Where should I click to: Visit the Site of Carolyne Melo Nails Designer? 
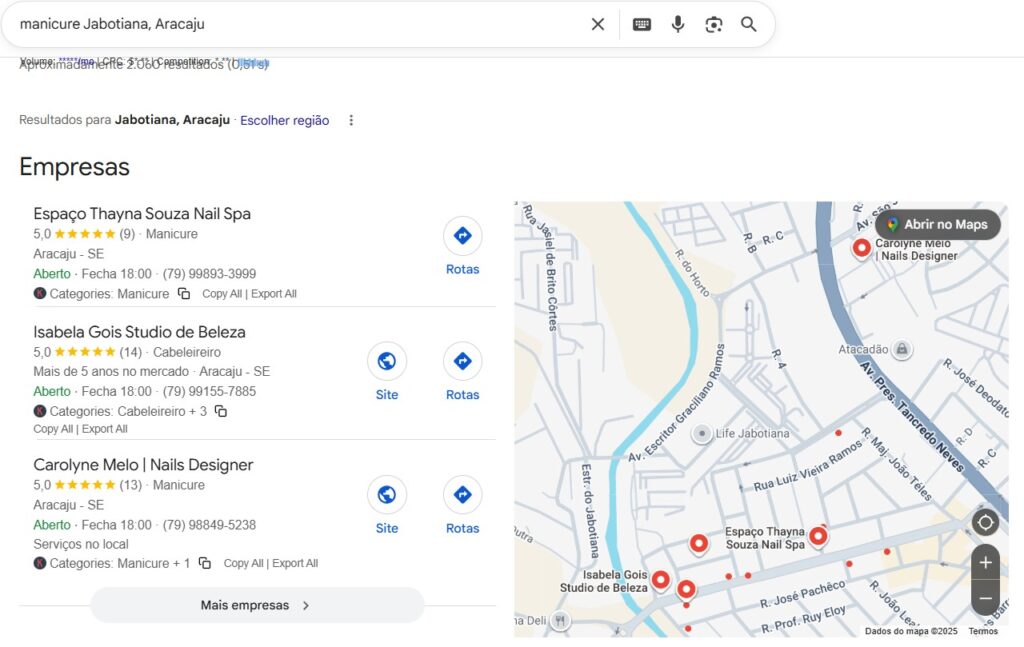click(x=387, y=505)
